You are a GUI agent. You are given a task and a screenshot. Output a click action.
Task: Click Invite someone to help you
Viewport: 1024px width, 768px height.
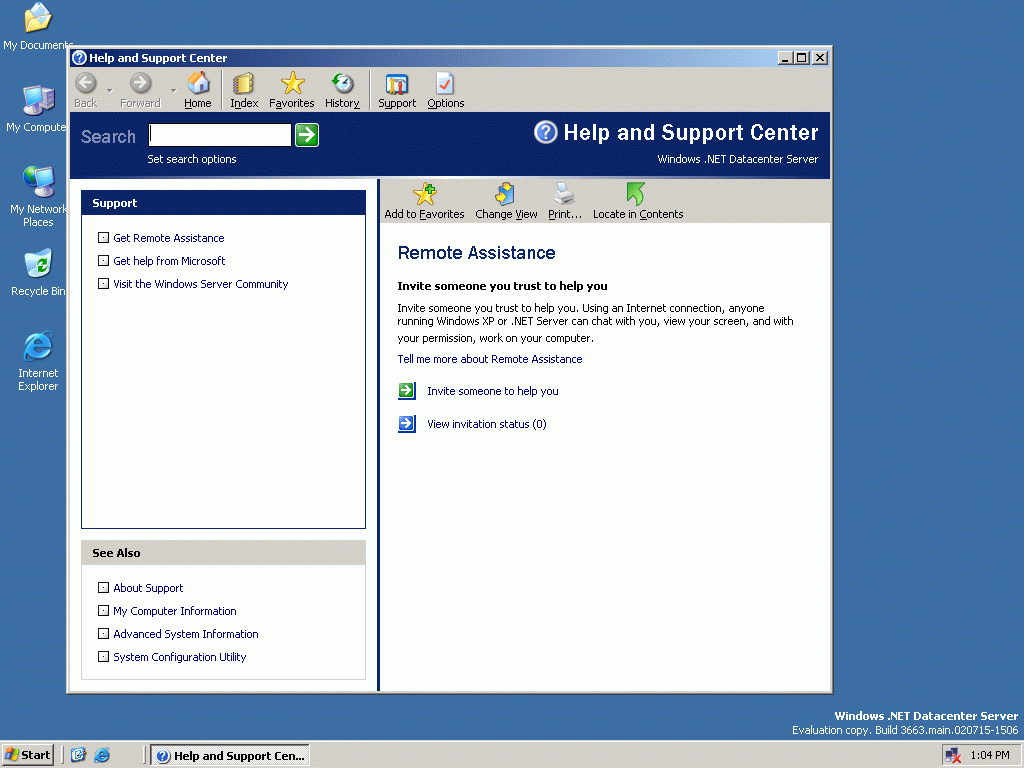(x=492, y=391)
